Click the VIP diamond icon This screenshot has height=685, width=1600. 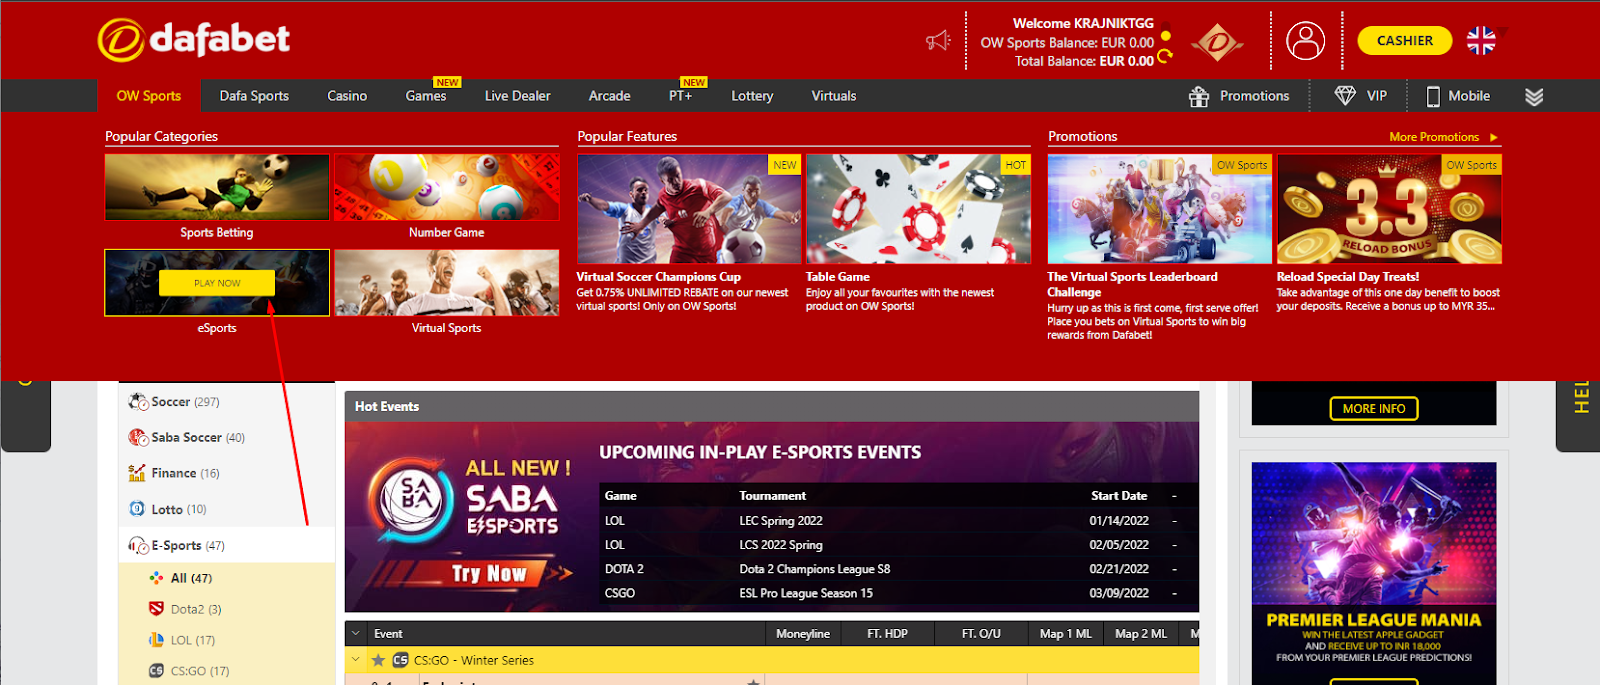pyautogui.click(x=1345, y=96)
